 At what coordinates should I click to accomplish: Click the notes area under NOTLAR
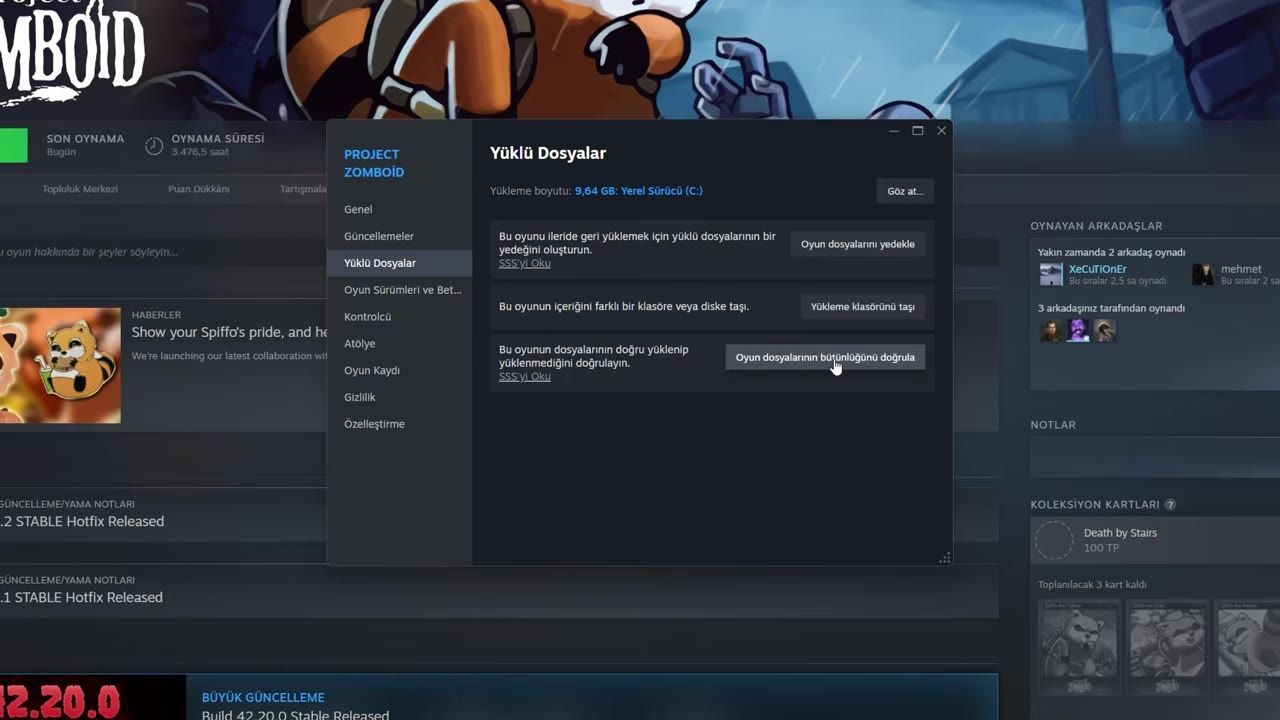coord(1155,458)
